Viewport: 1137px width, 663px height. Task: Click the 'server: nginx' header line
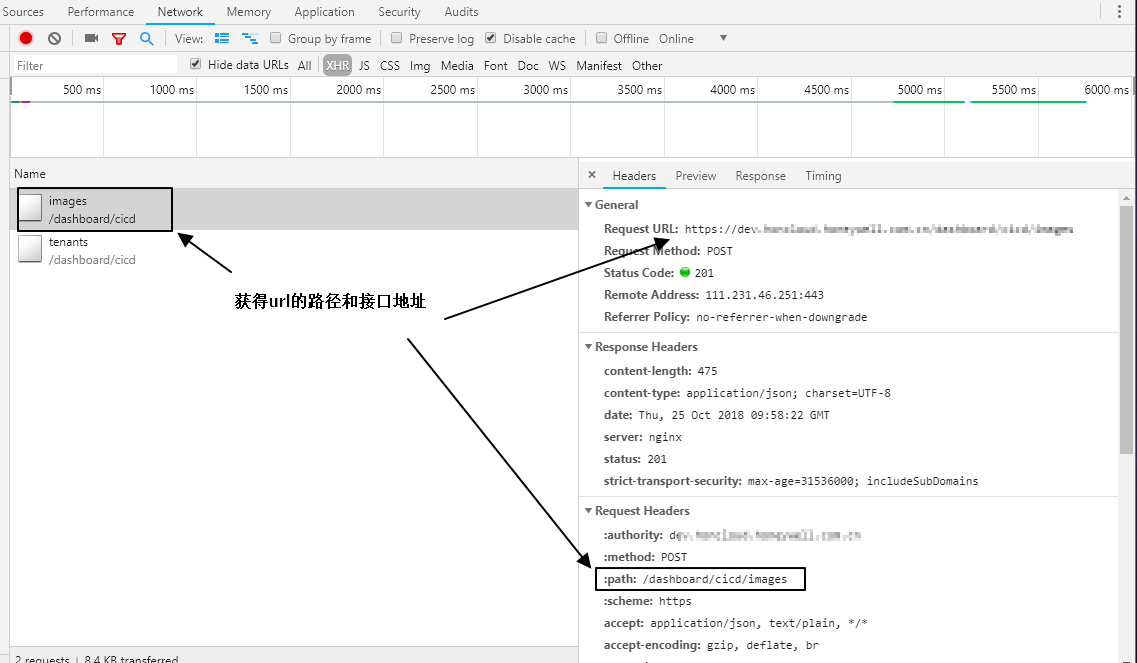coord(642,437)
